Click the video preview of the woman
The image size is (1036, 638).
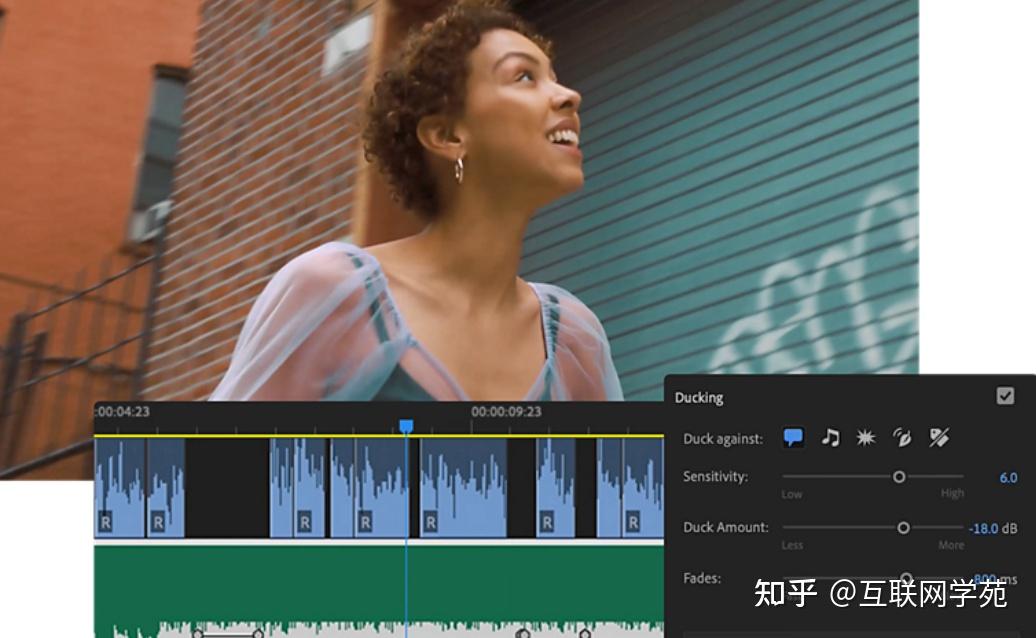(x=459, y=200)
